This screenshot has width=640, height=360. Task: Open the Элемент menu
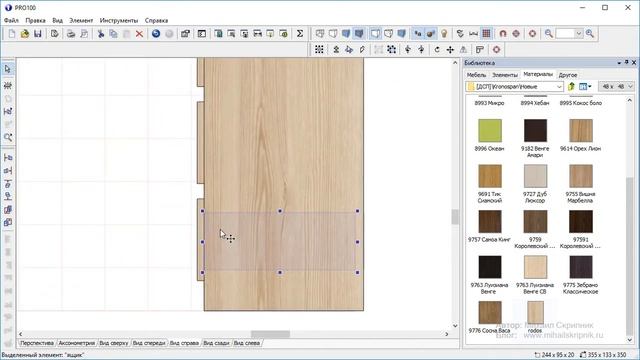pyautogui.click(x=81, y=20)
